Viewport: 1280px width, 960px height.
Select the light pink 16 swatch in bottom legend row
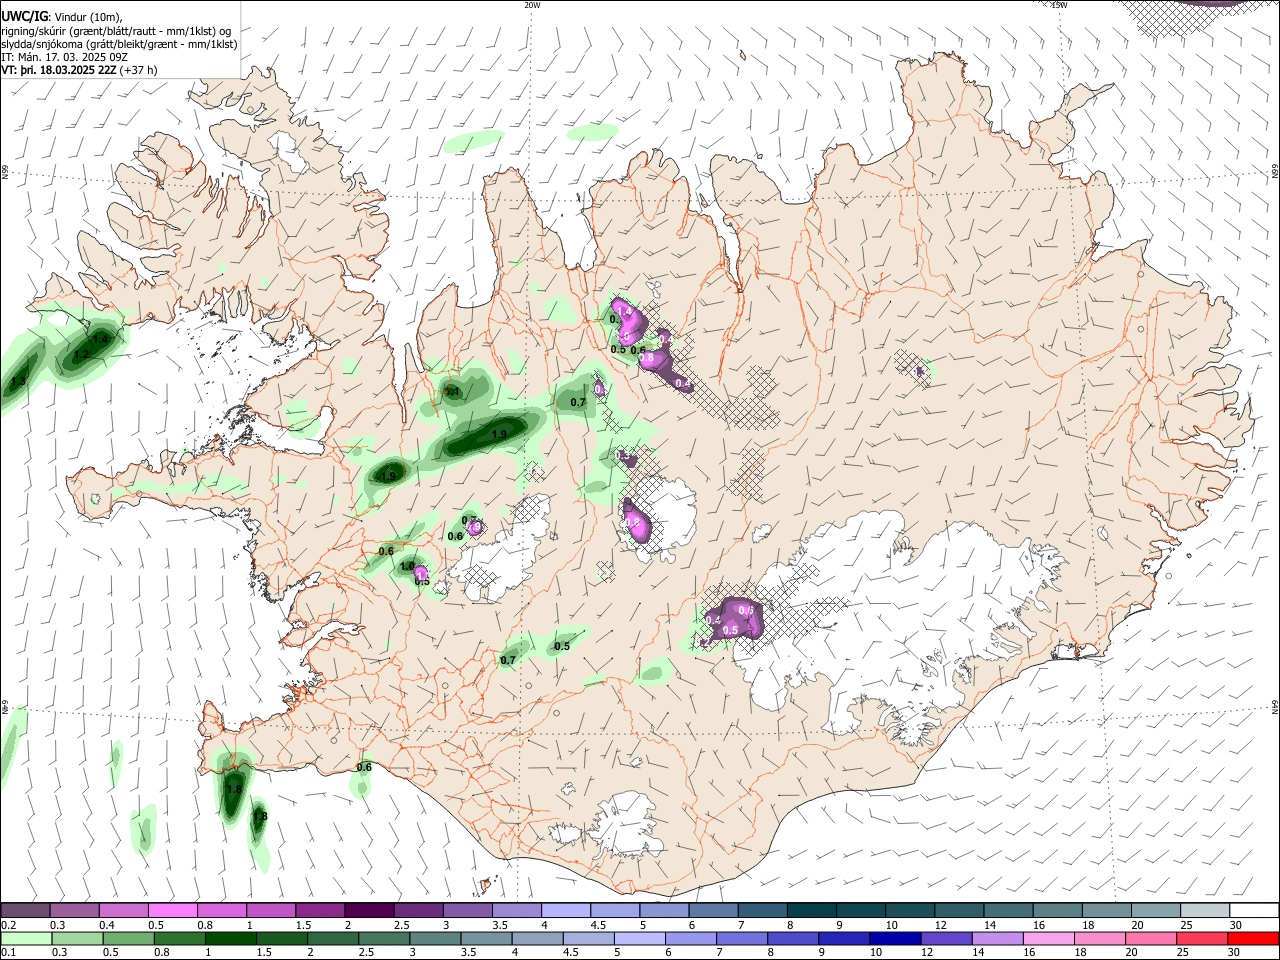1049,938
